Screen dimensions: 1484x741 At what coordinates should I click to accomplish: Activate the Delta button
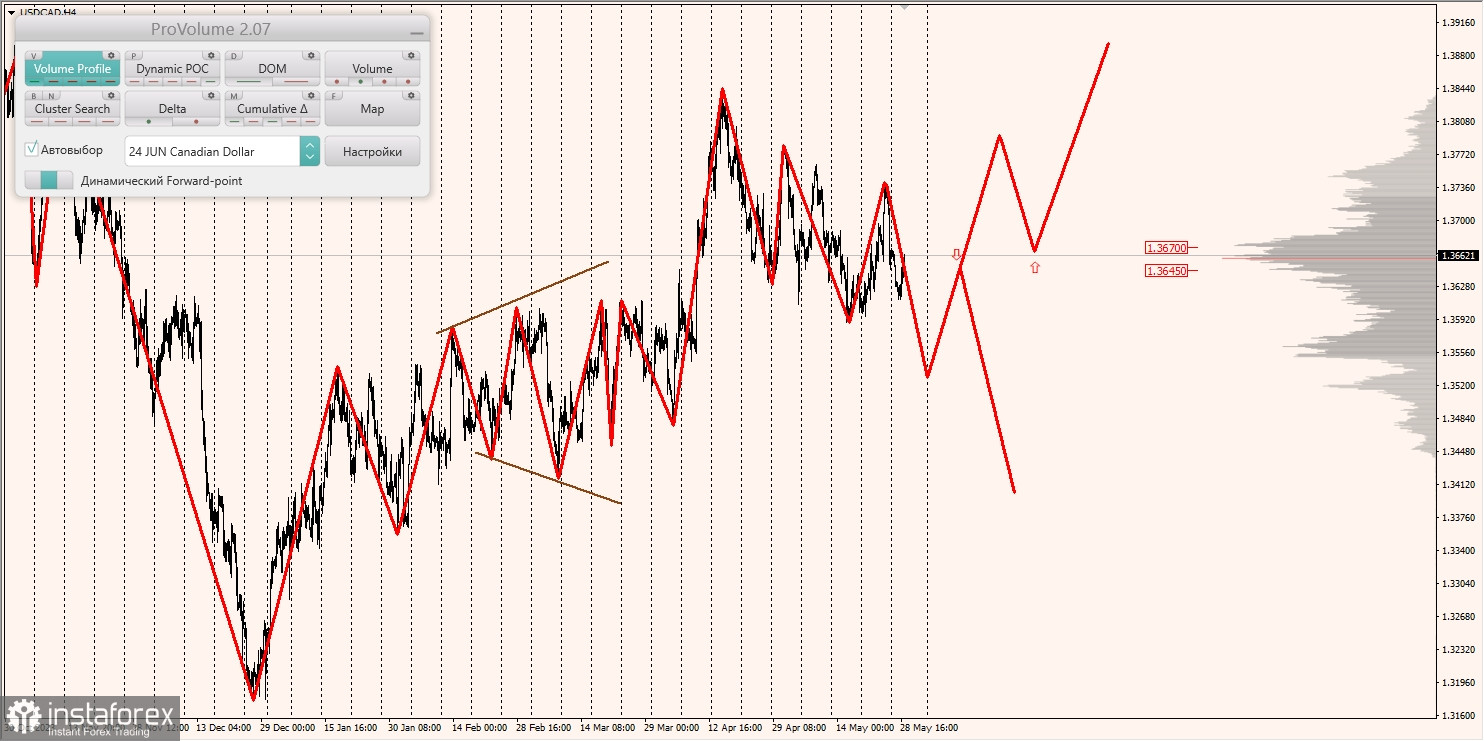(x=172, y=108)
